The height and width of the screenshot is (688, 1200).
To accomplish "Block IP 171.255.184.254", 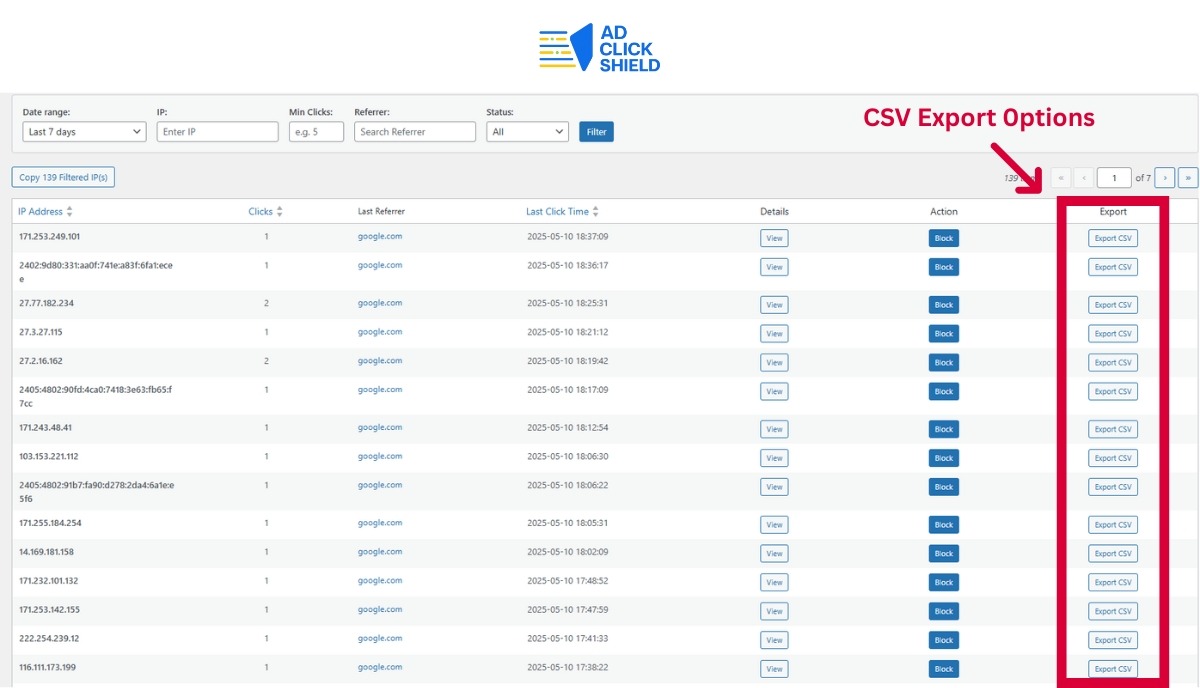I will [x=943, y=525].
